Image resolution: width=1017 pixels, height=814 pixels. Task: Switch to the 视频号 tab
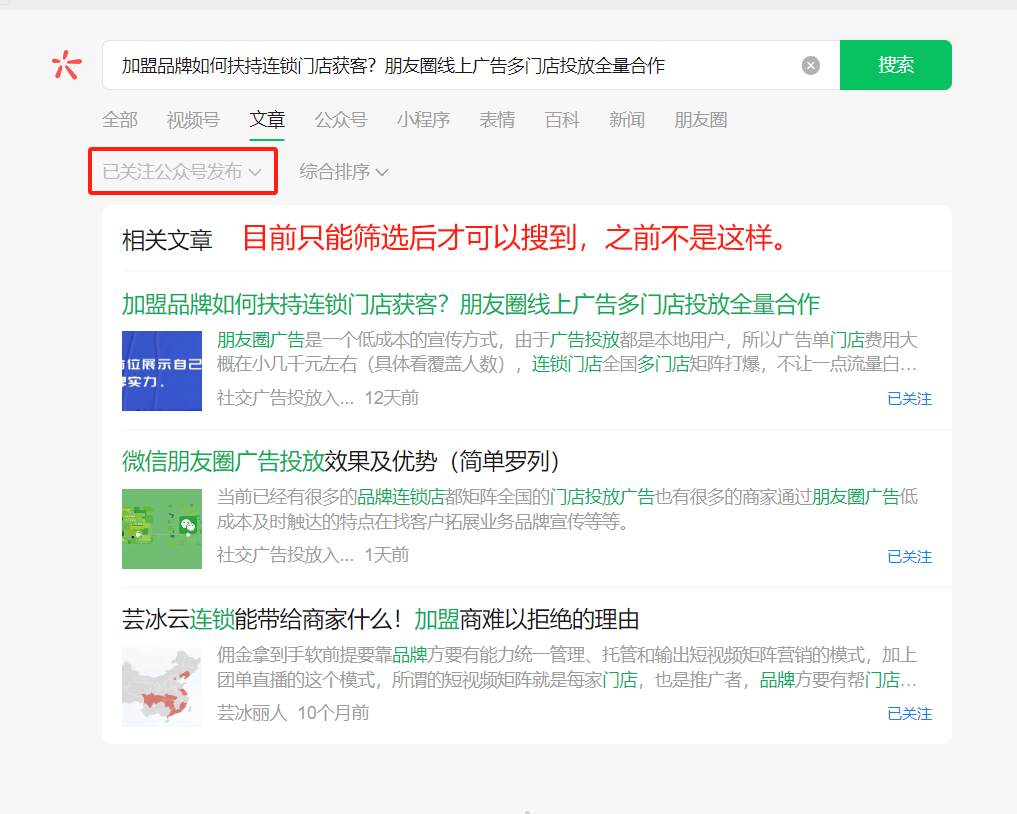click(193, 120)
